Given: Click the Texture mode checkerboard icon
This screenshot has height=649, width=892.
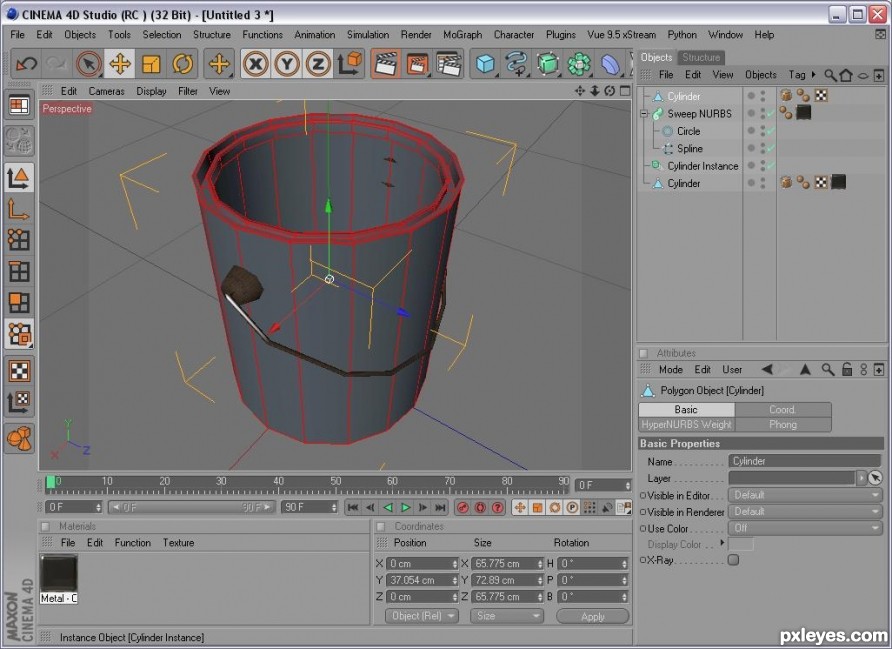Looking at the screenshot, I should 19,371.
